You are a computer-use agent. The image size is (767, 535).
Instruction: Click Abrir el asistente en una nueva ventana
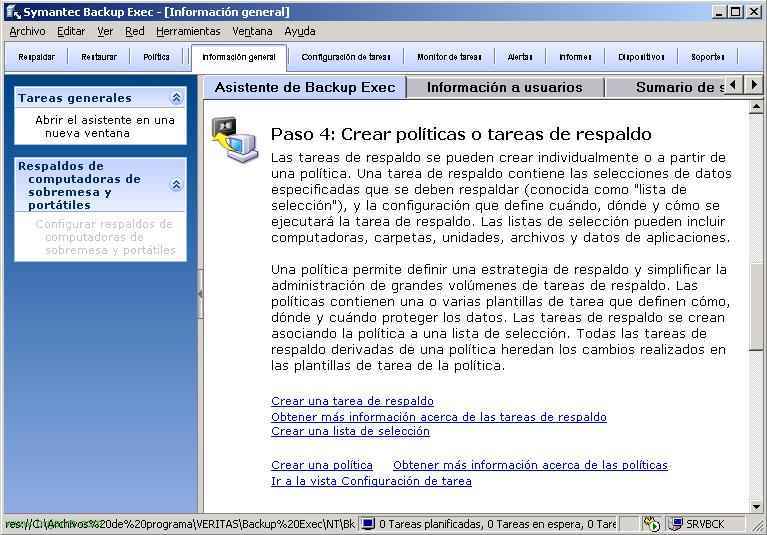[105, 127]
